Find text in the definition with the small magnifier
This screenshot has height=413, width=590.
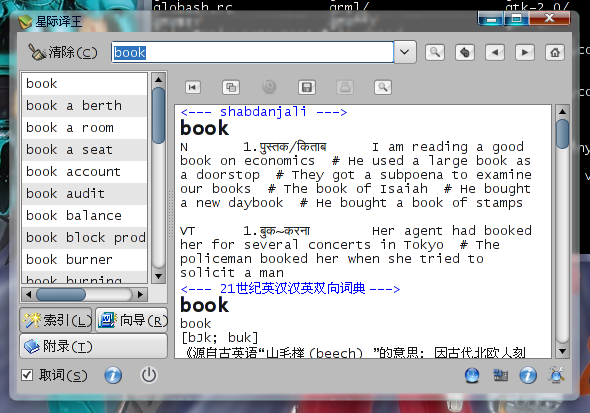pos(383,87)
